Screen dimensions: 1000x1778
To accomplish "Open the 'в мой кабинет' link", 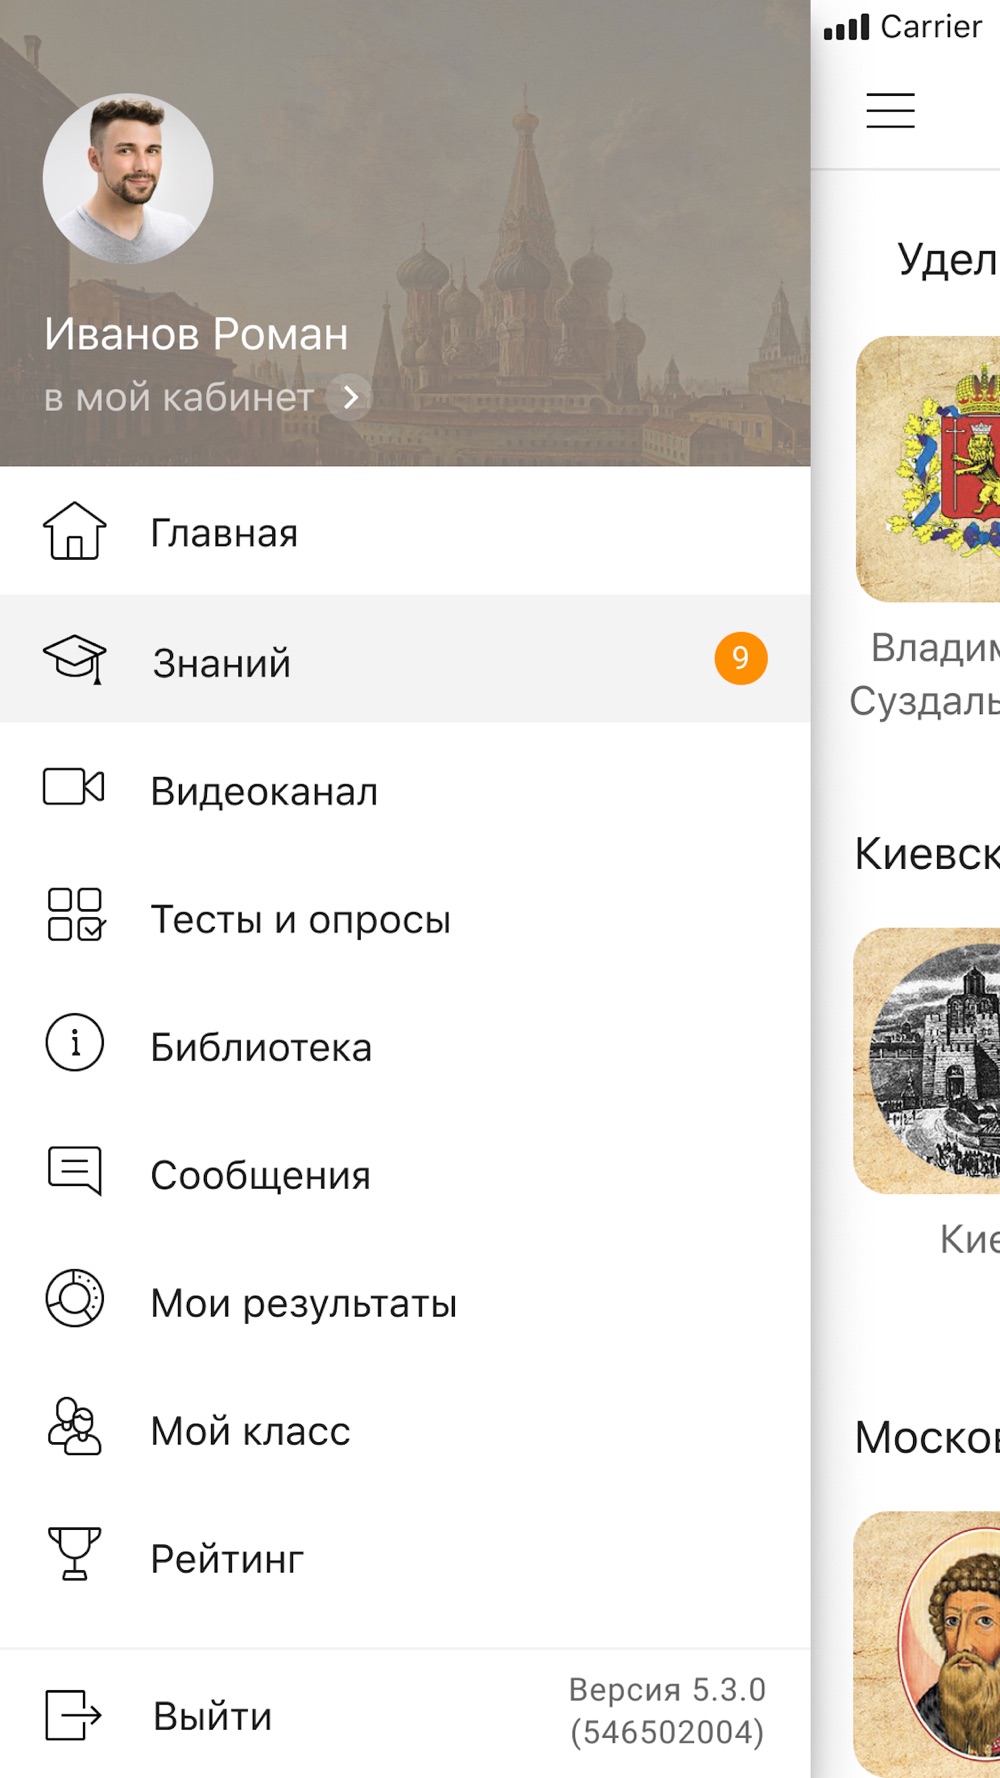I will [x=178, y=398].
